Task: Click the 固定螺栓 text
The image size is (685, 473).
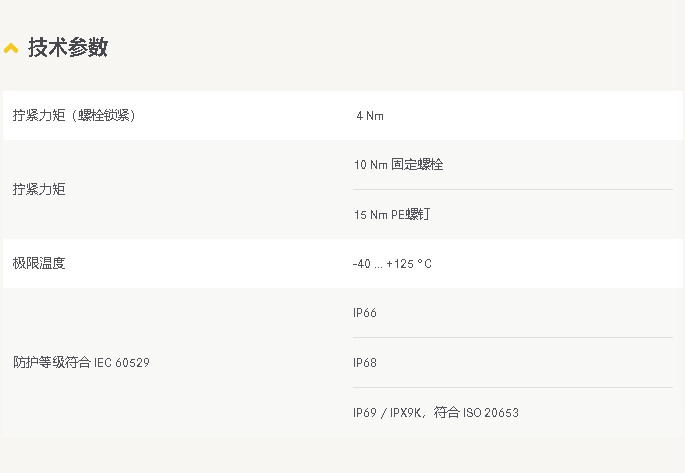Action: point(417,165)
